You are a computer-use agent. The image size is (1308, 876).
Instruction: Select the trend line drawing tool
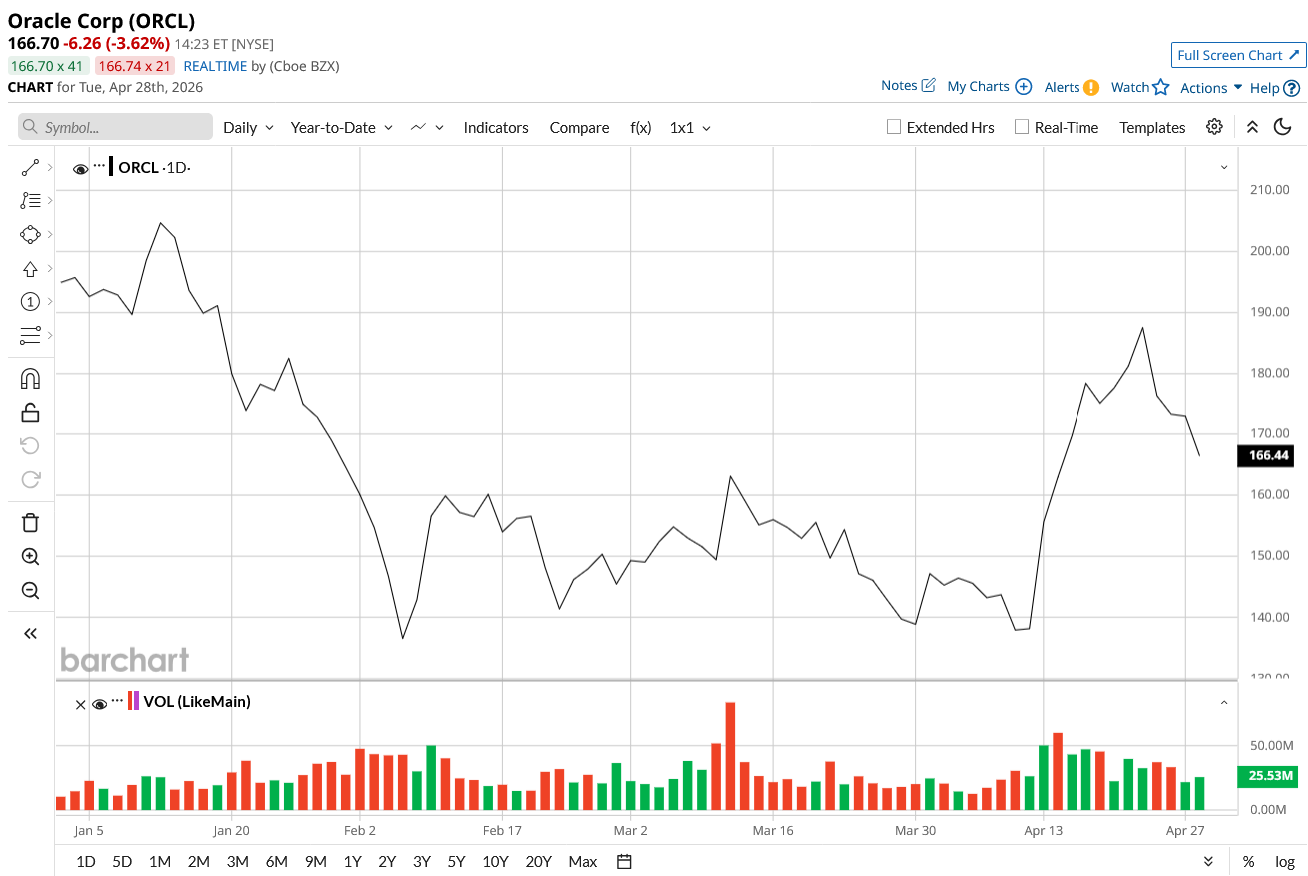(30, 168)
